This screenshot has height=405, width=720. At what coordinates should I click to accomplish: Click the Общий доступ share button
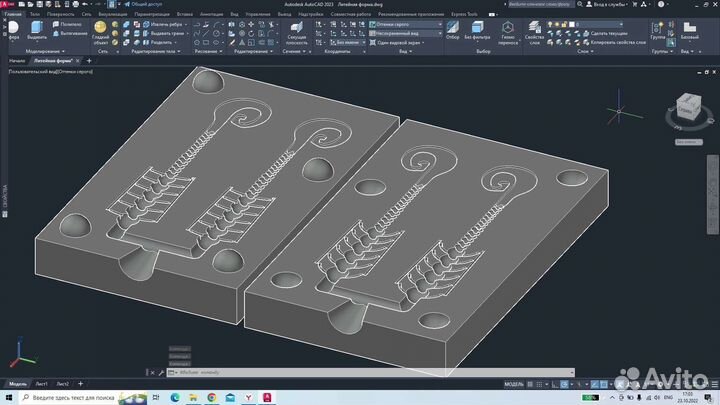pos(143,4)
